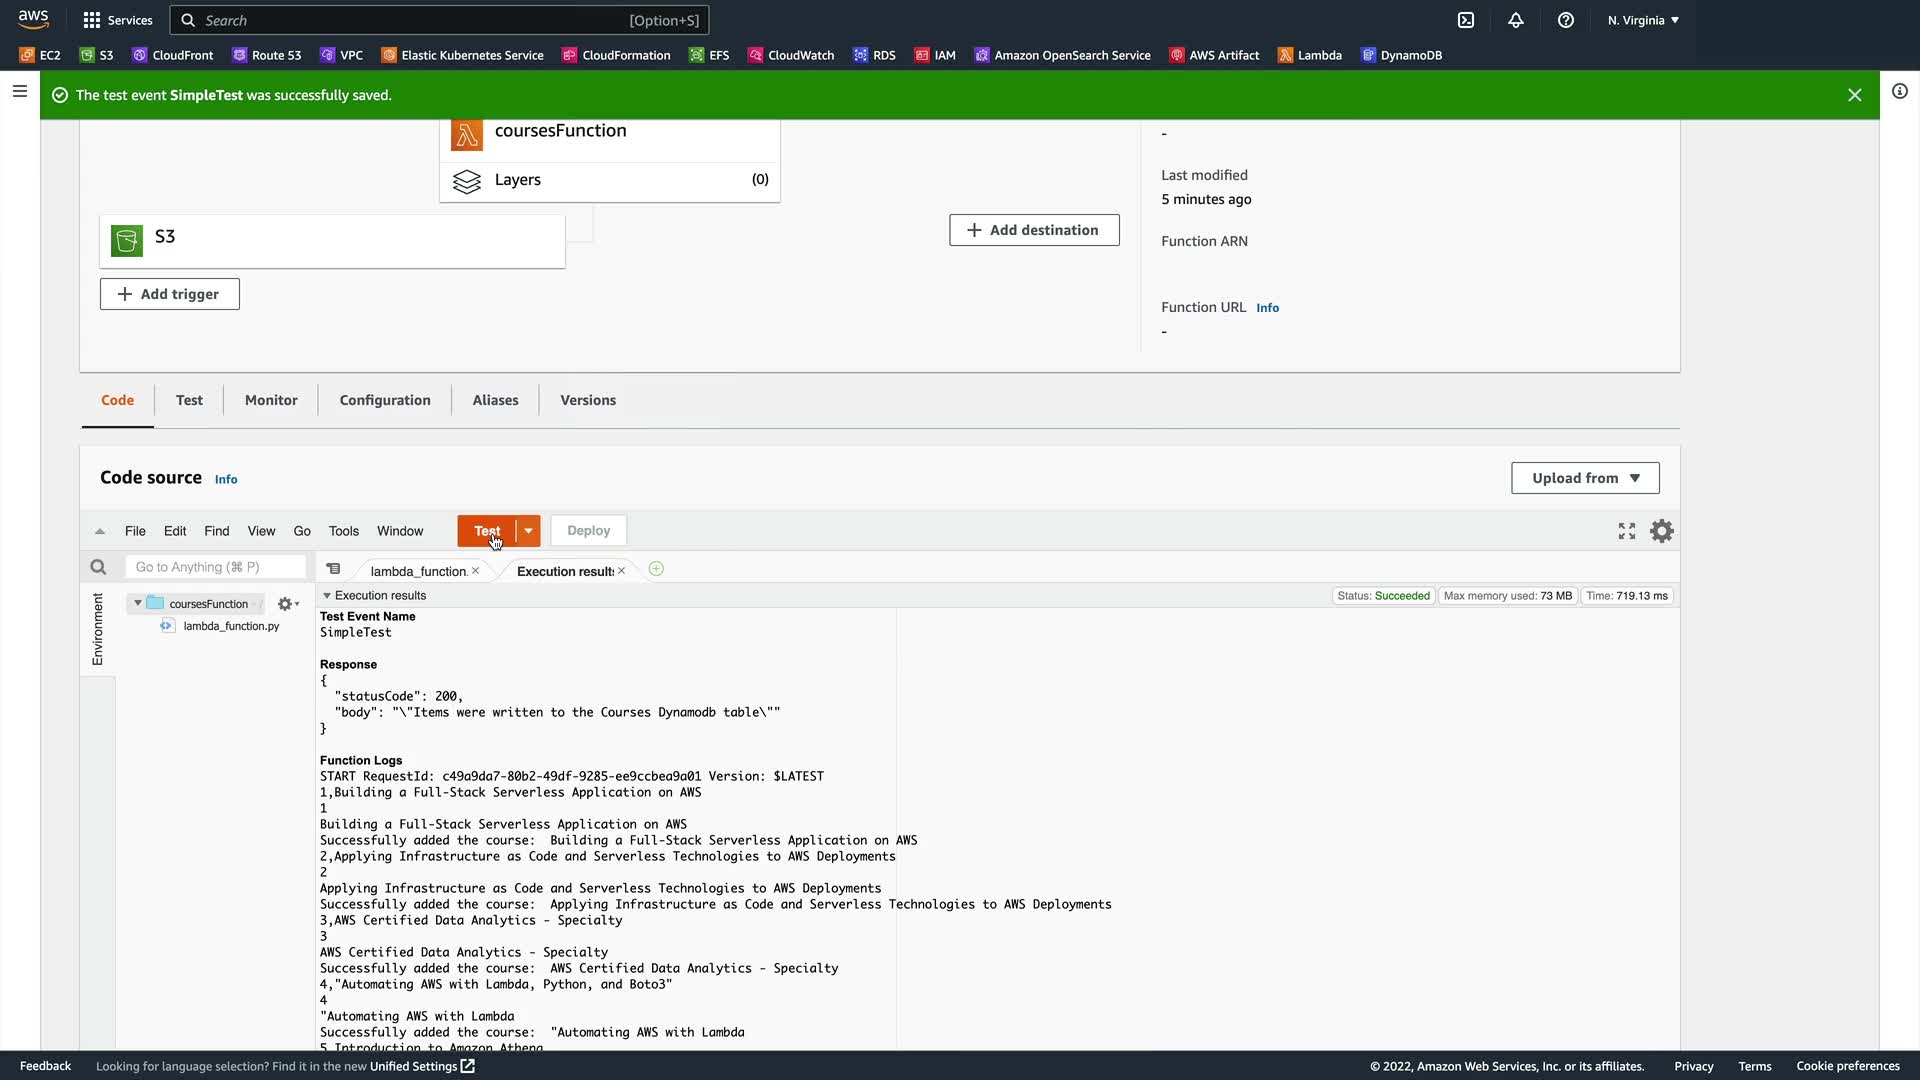Click the Add destination button

point(1034,230)
